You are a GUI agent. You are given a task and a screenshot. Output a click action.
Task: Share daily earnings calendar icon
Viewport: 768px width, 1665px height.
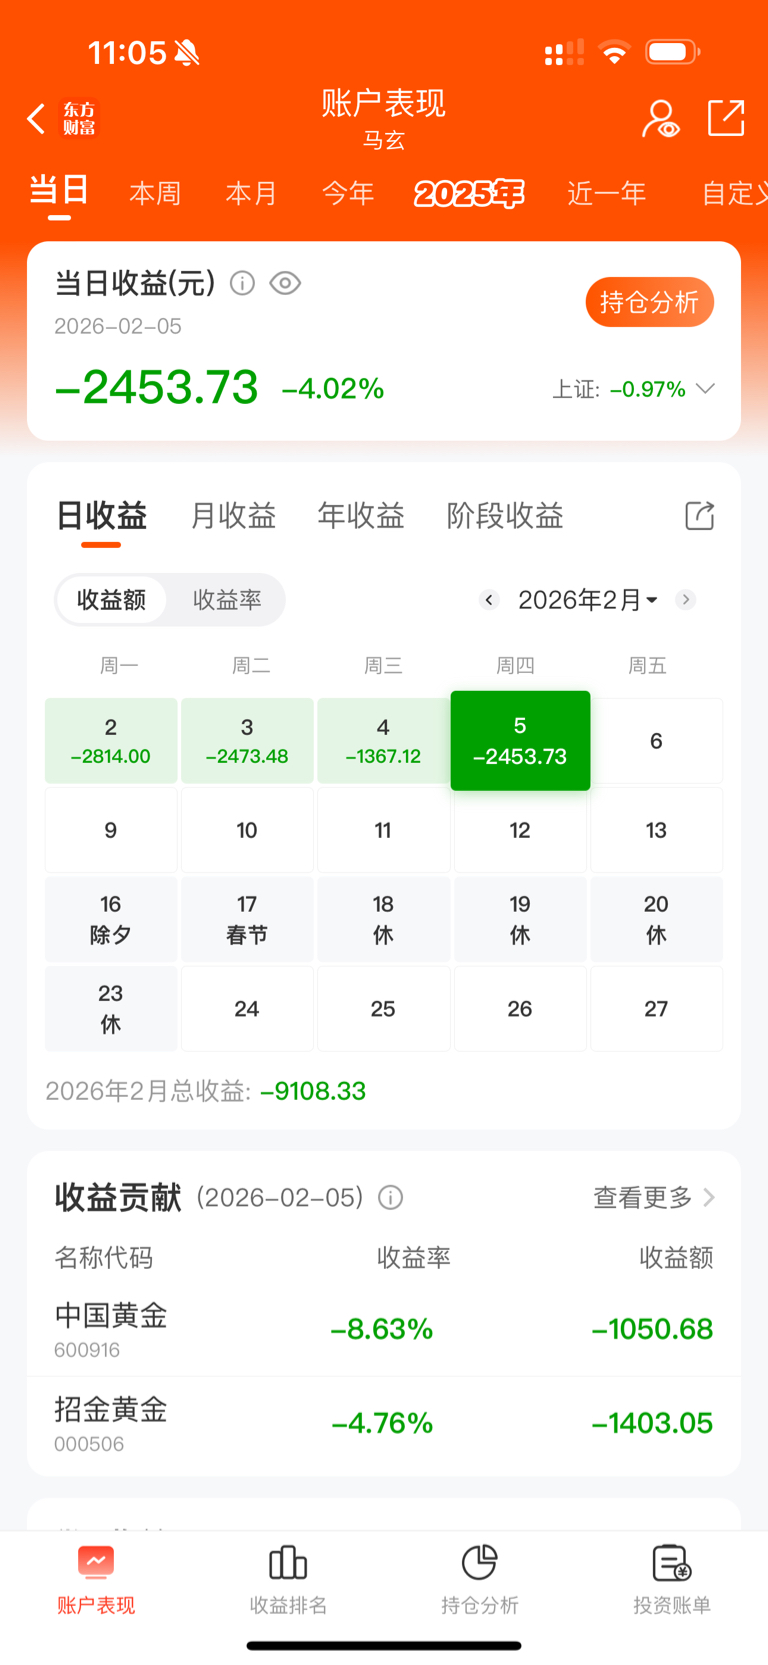[699, 516]
